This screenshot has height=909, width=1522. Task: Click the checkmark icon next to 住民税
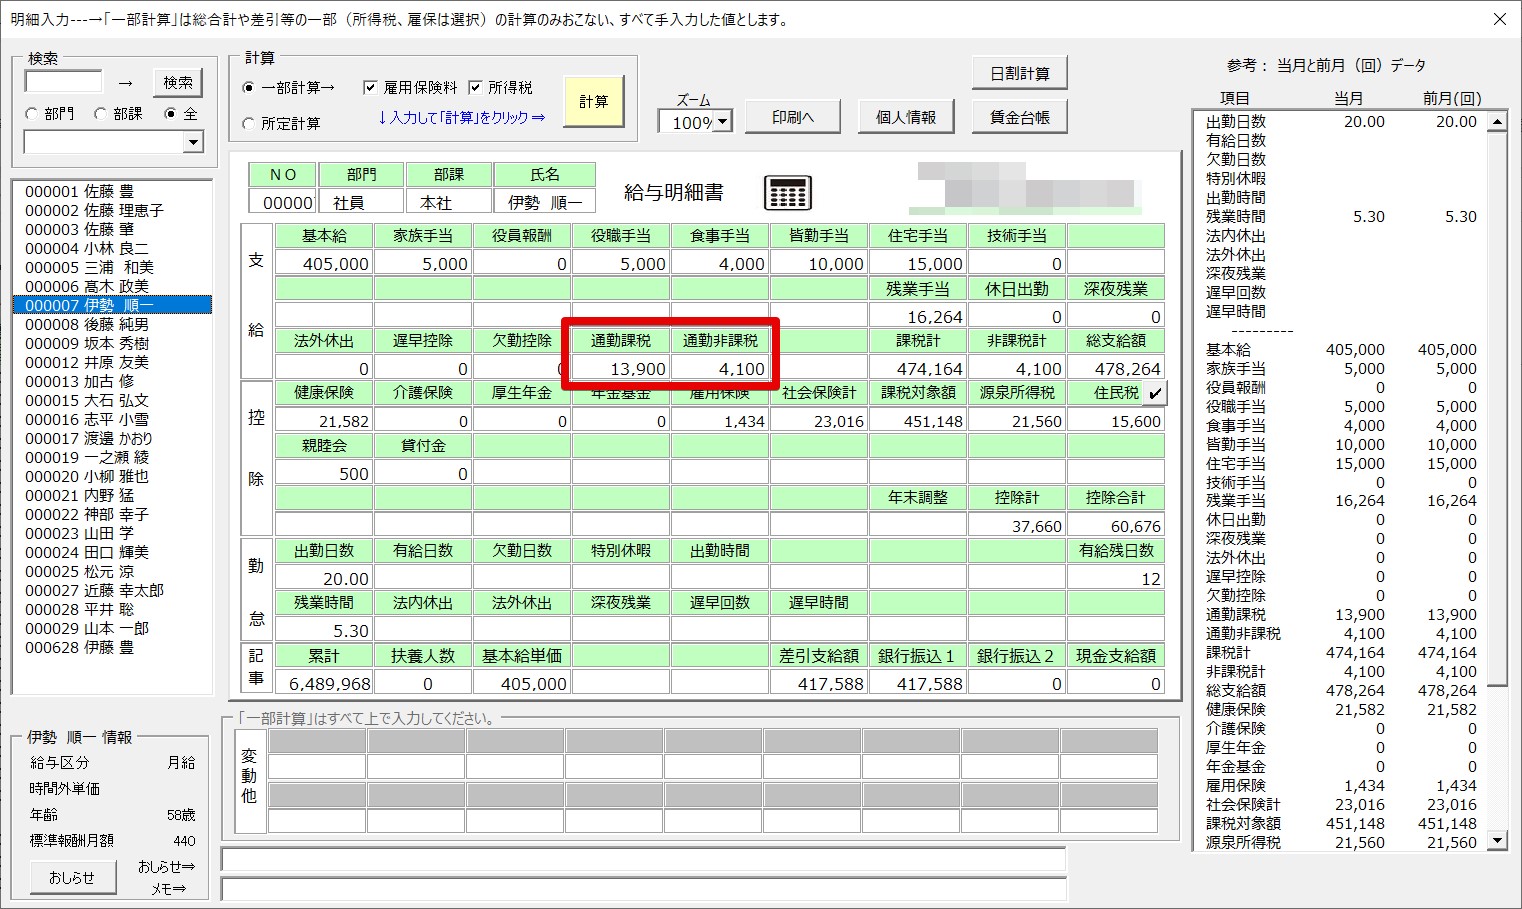click(1155, 393)
